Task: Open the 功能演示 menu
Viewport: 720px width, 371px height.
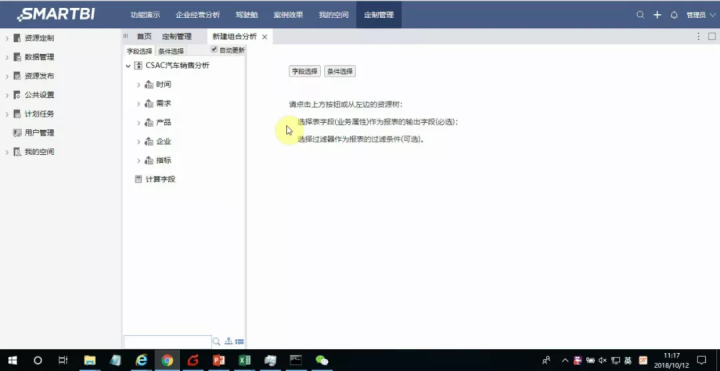Action: click(x=145, y=15)
